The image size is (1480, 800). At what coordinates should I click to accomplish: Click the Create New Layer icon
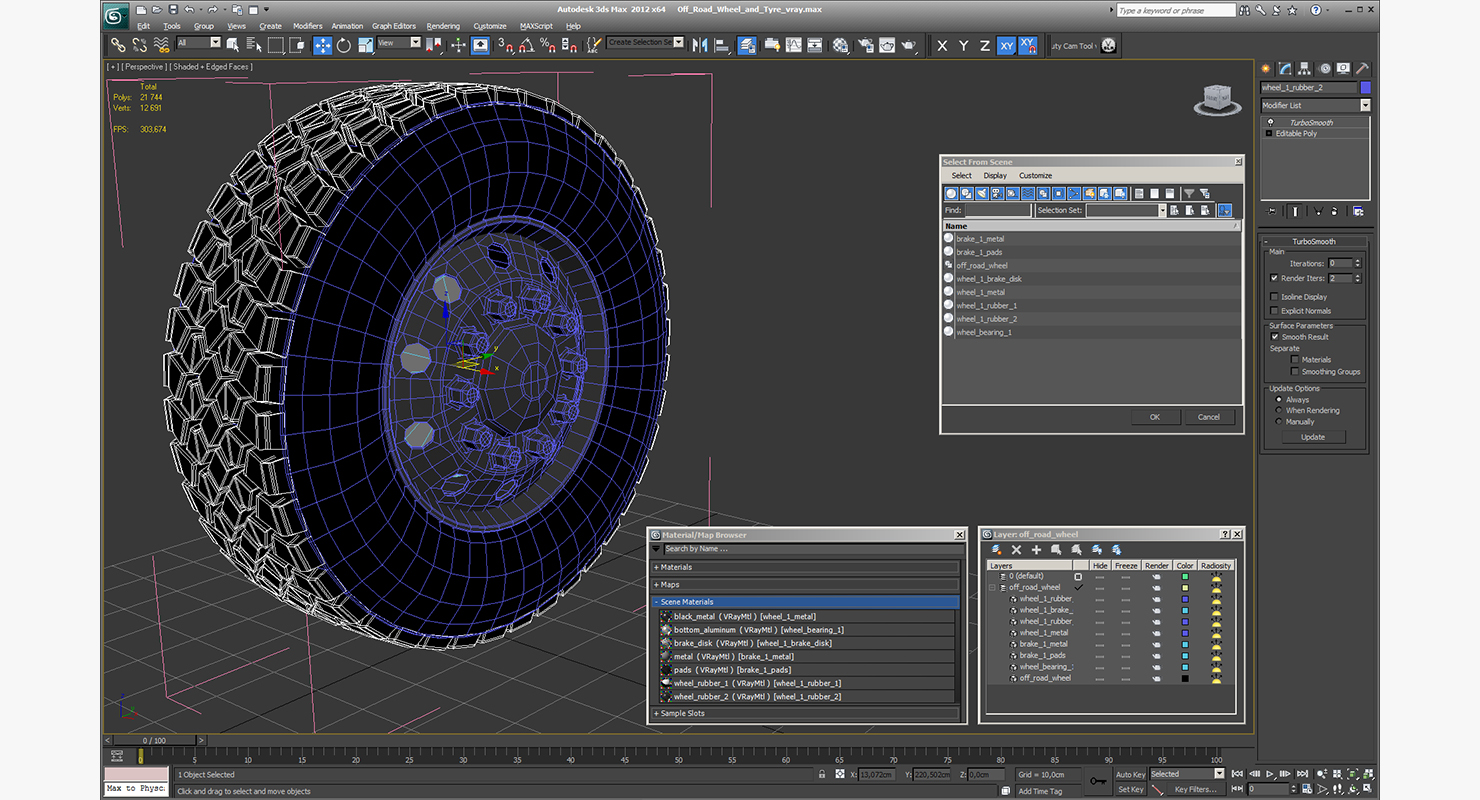click(997, 550)
